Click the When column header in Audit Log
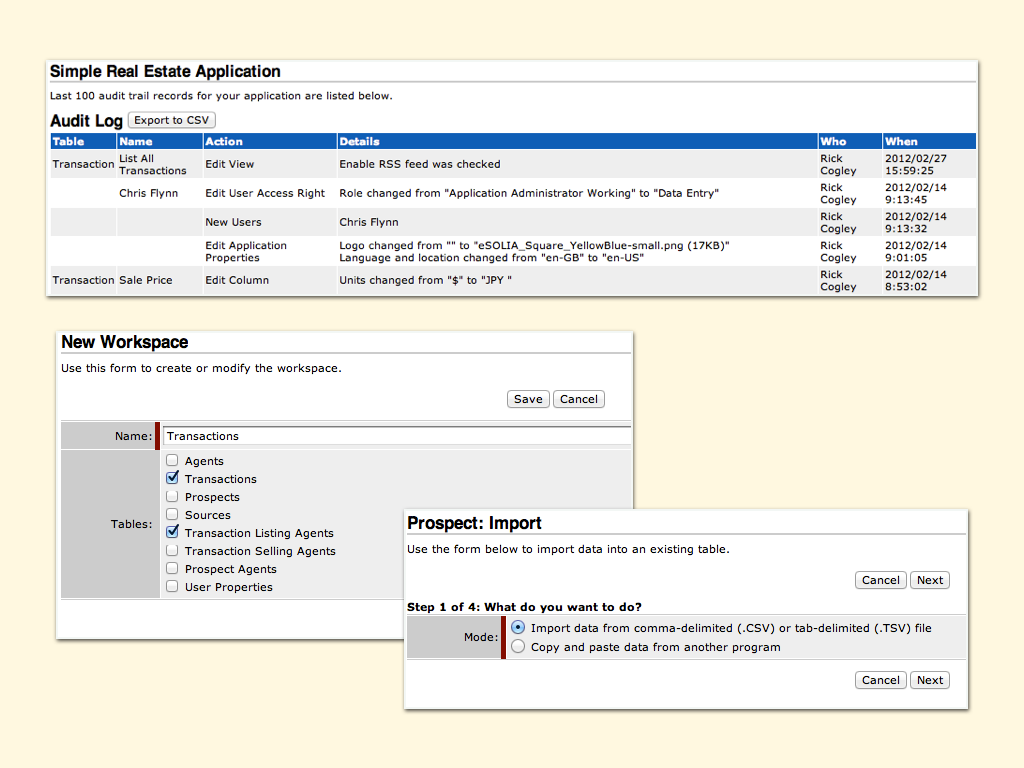 [x=901, y=142]
